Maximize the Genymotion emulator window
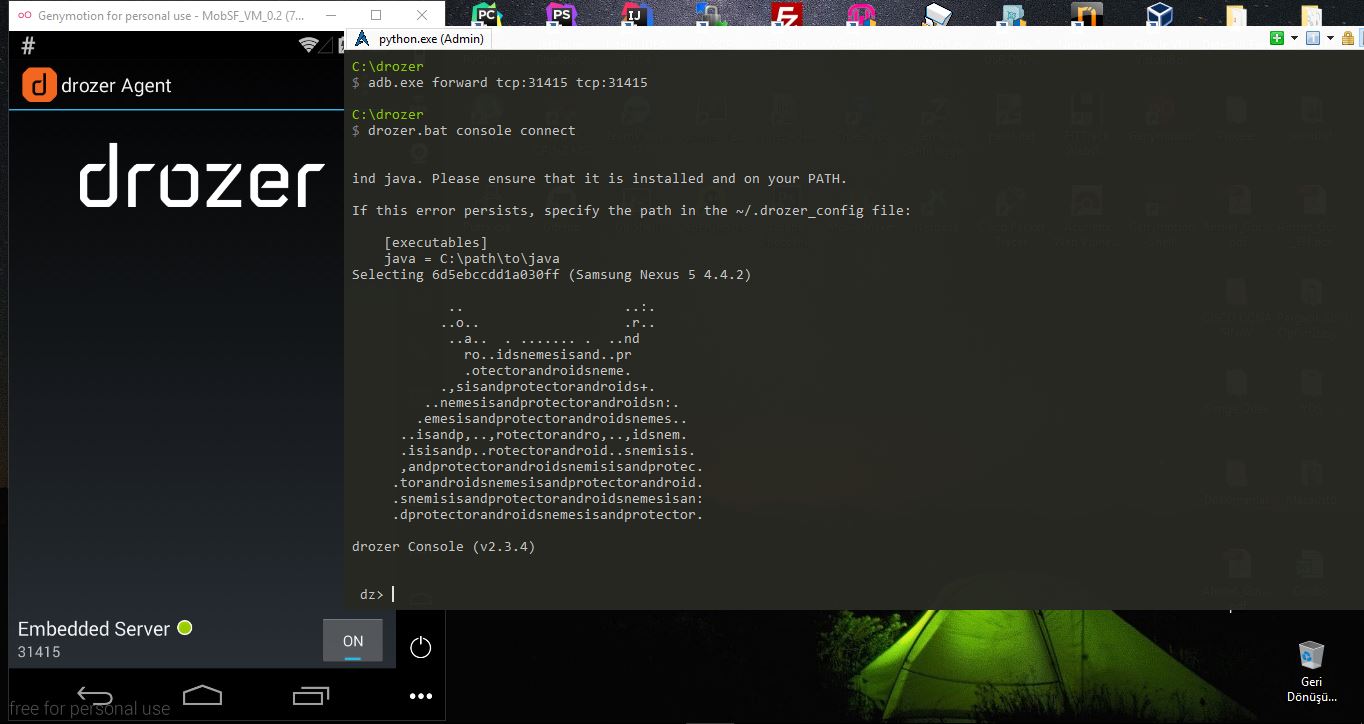1364x724 pixels. click(375, 16)
